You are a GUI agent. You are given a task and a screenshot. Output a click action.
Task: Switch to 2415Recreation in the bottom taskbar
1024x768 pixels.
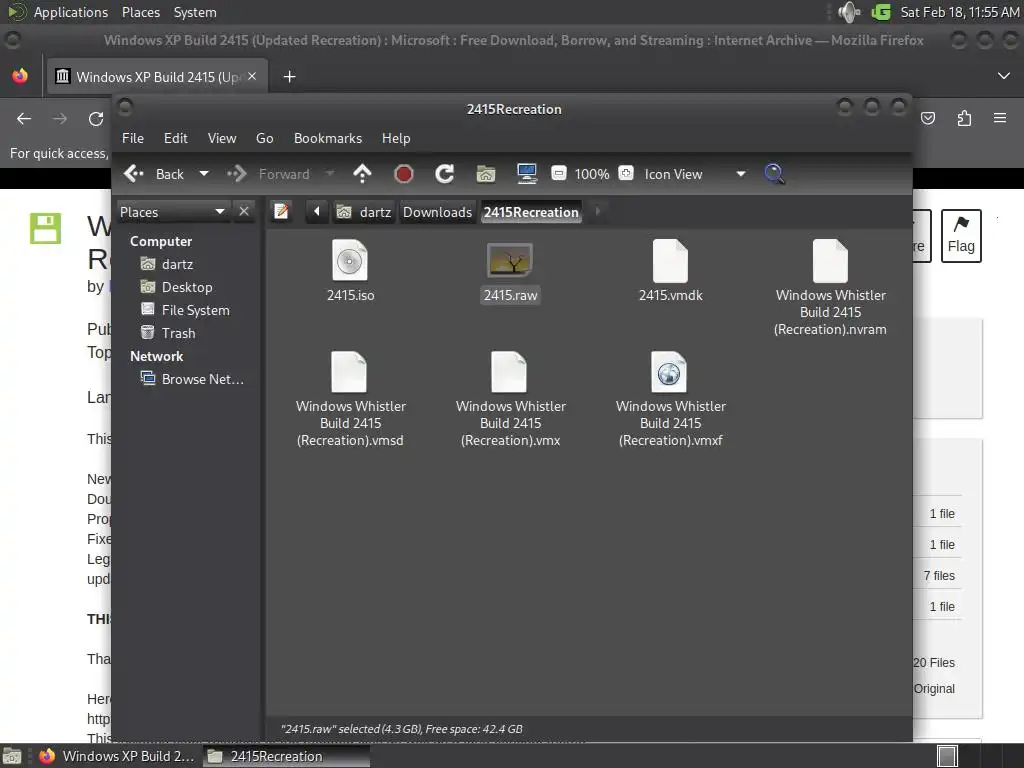[x=286, y=756]
